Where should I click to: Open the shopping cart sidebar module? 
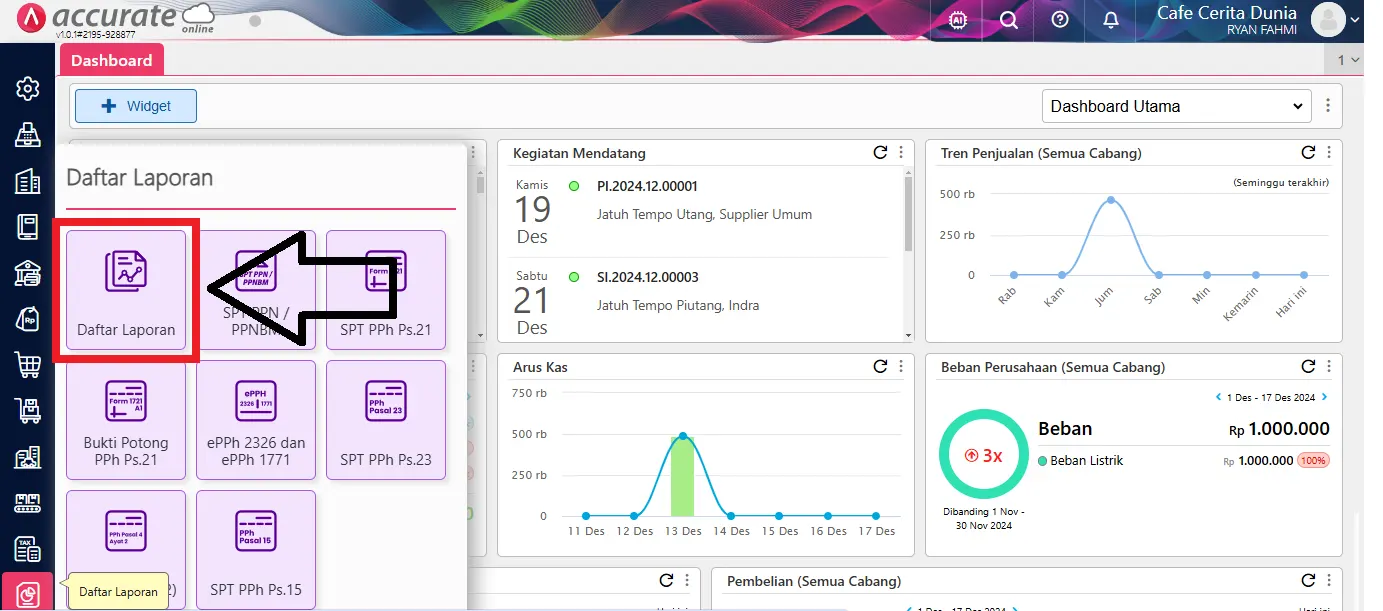pos(27,365)
